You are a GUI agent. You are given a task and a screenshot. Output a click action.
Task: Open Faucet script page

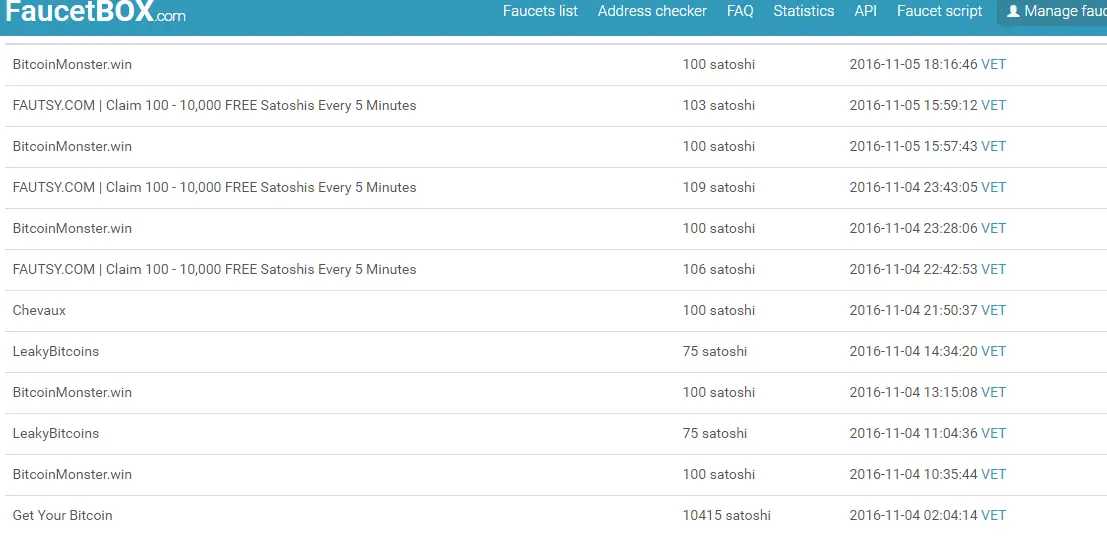pos(939,11)
